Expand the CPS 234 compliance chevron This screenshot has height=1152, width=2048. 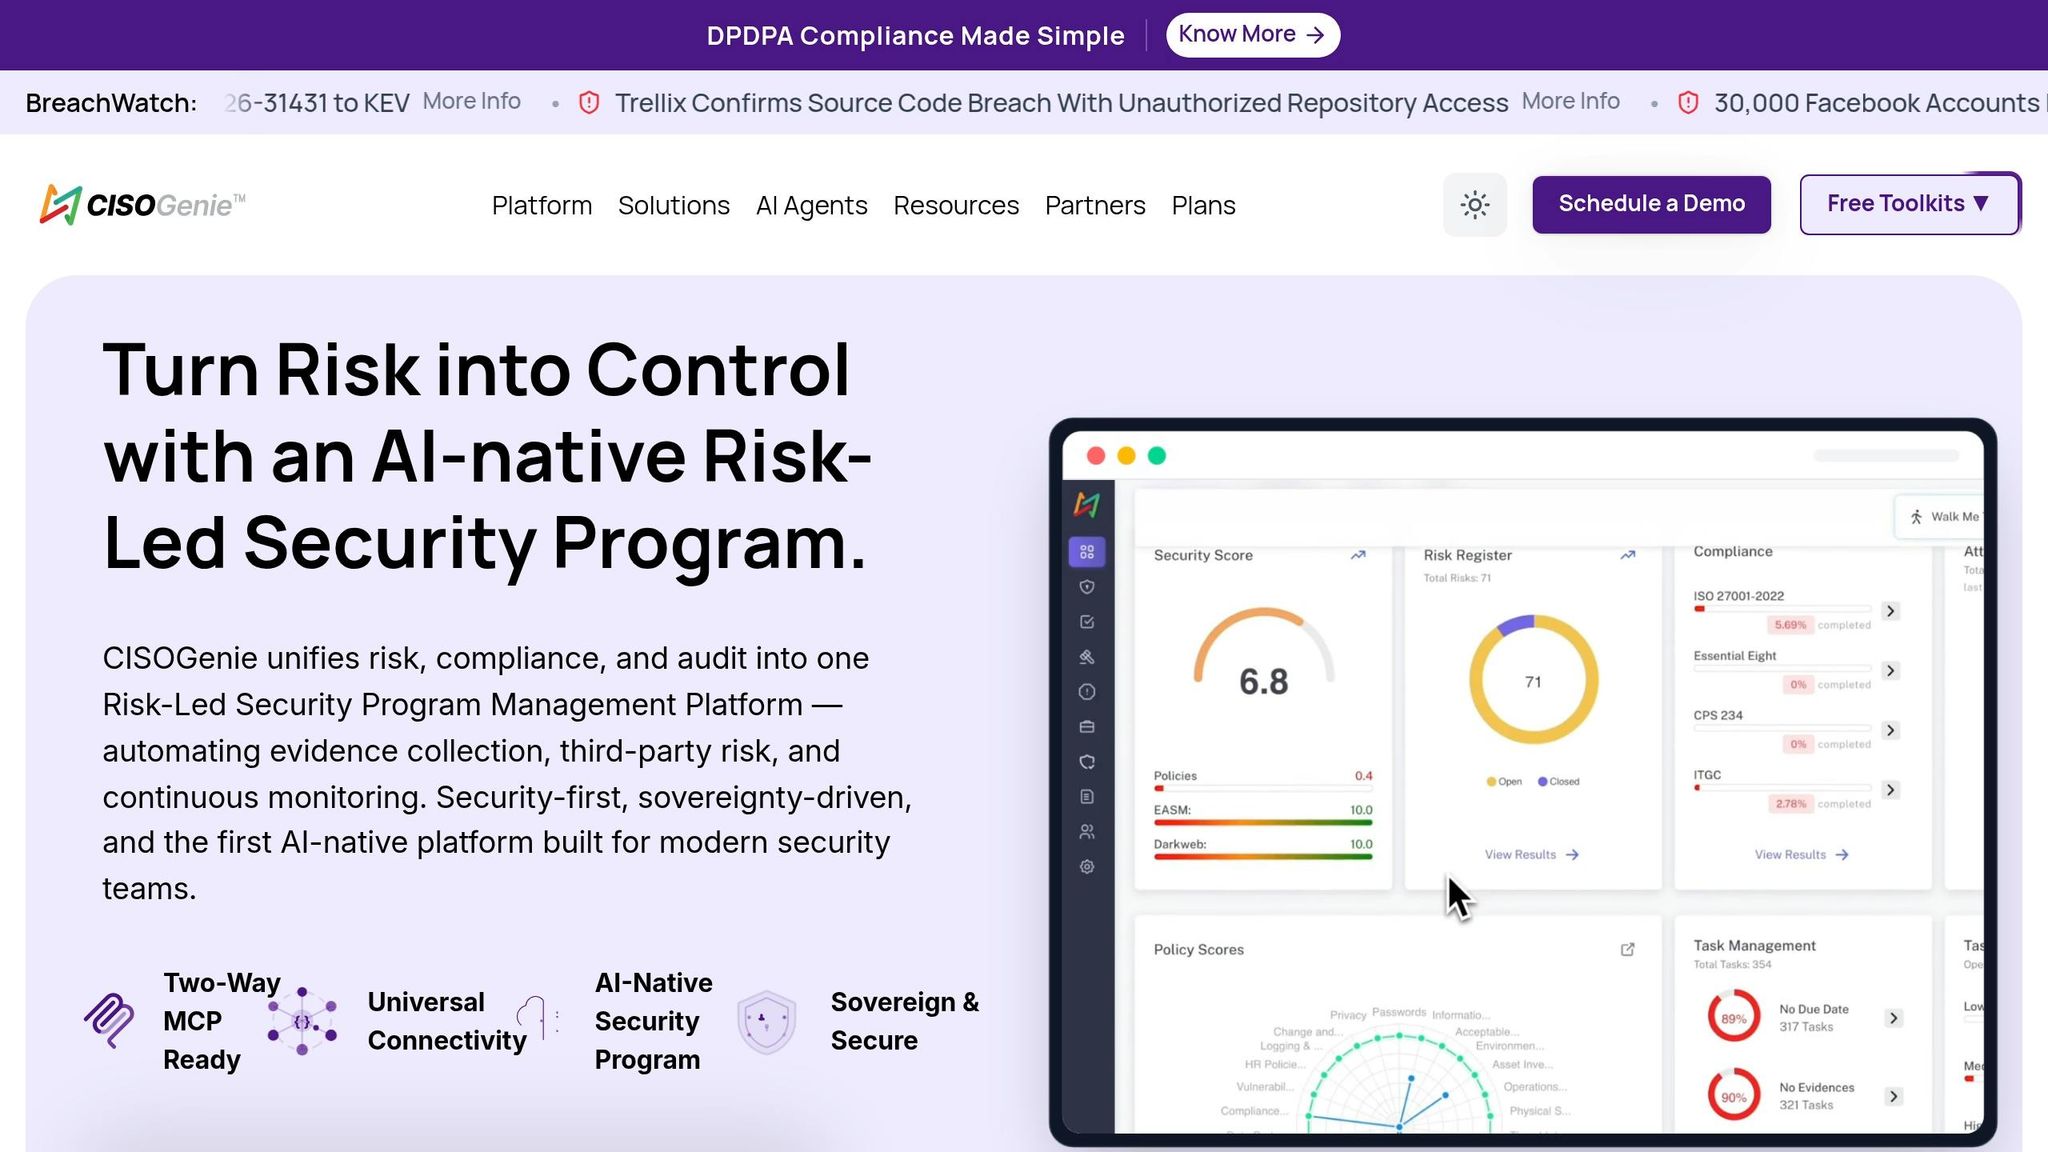coord(1890,731)
